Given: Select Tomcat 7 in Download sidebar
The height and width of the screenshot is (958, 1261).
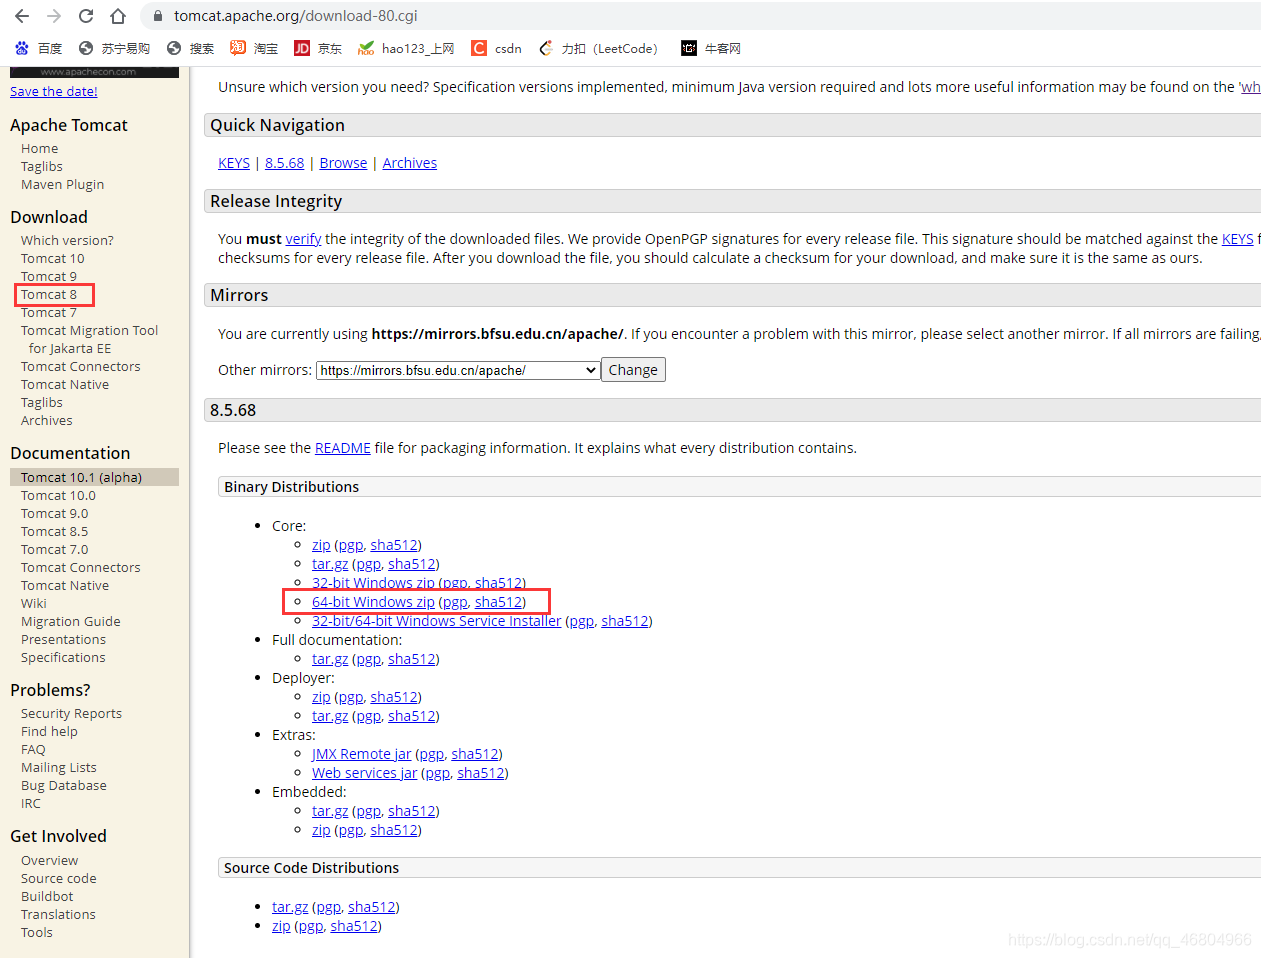Looking at the screenshot, I should click(x=48, y=312).
